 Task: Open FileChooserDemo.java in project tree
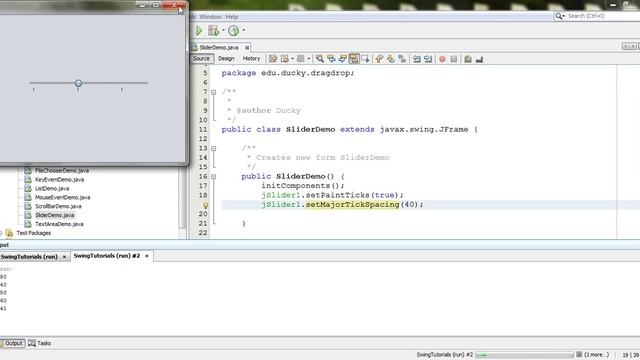coord(62,171)
